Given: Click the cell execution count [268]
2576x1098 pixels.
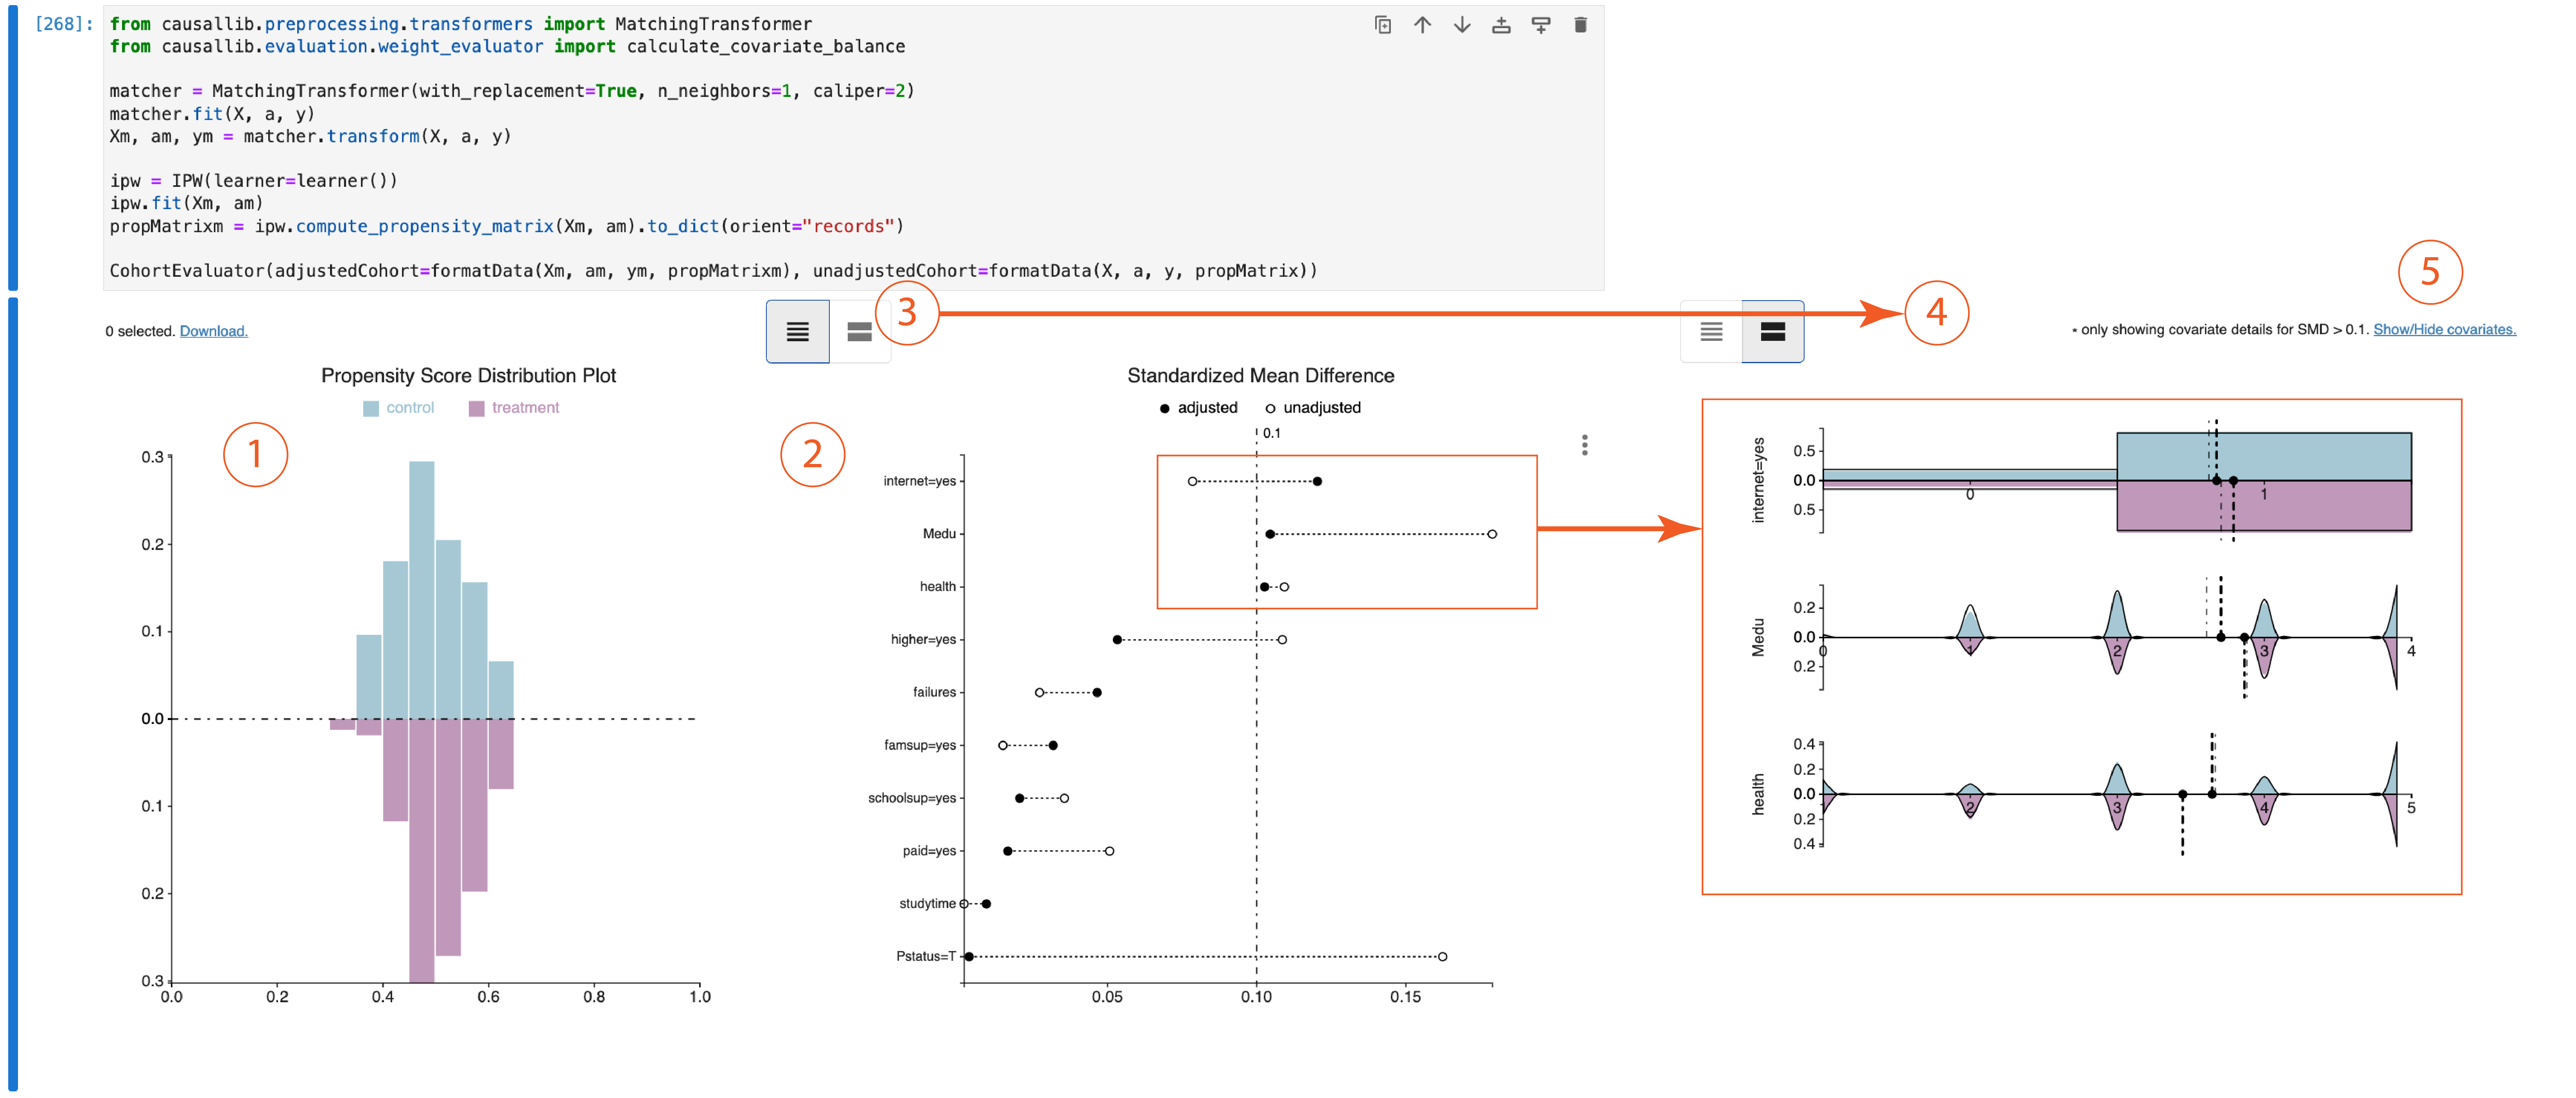Looking at the screenshot, I should 64,24.
